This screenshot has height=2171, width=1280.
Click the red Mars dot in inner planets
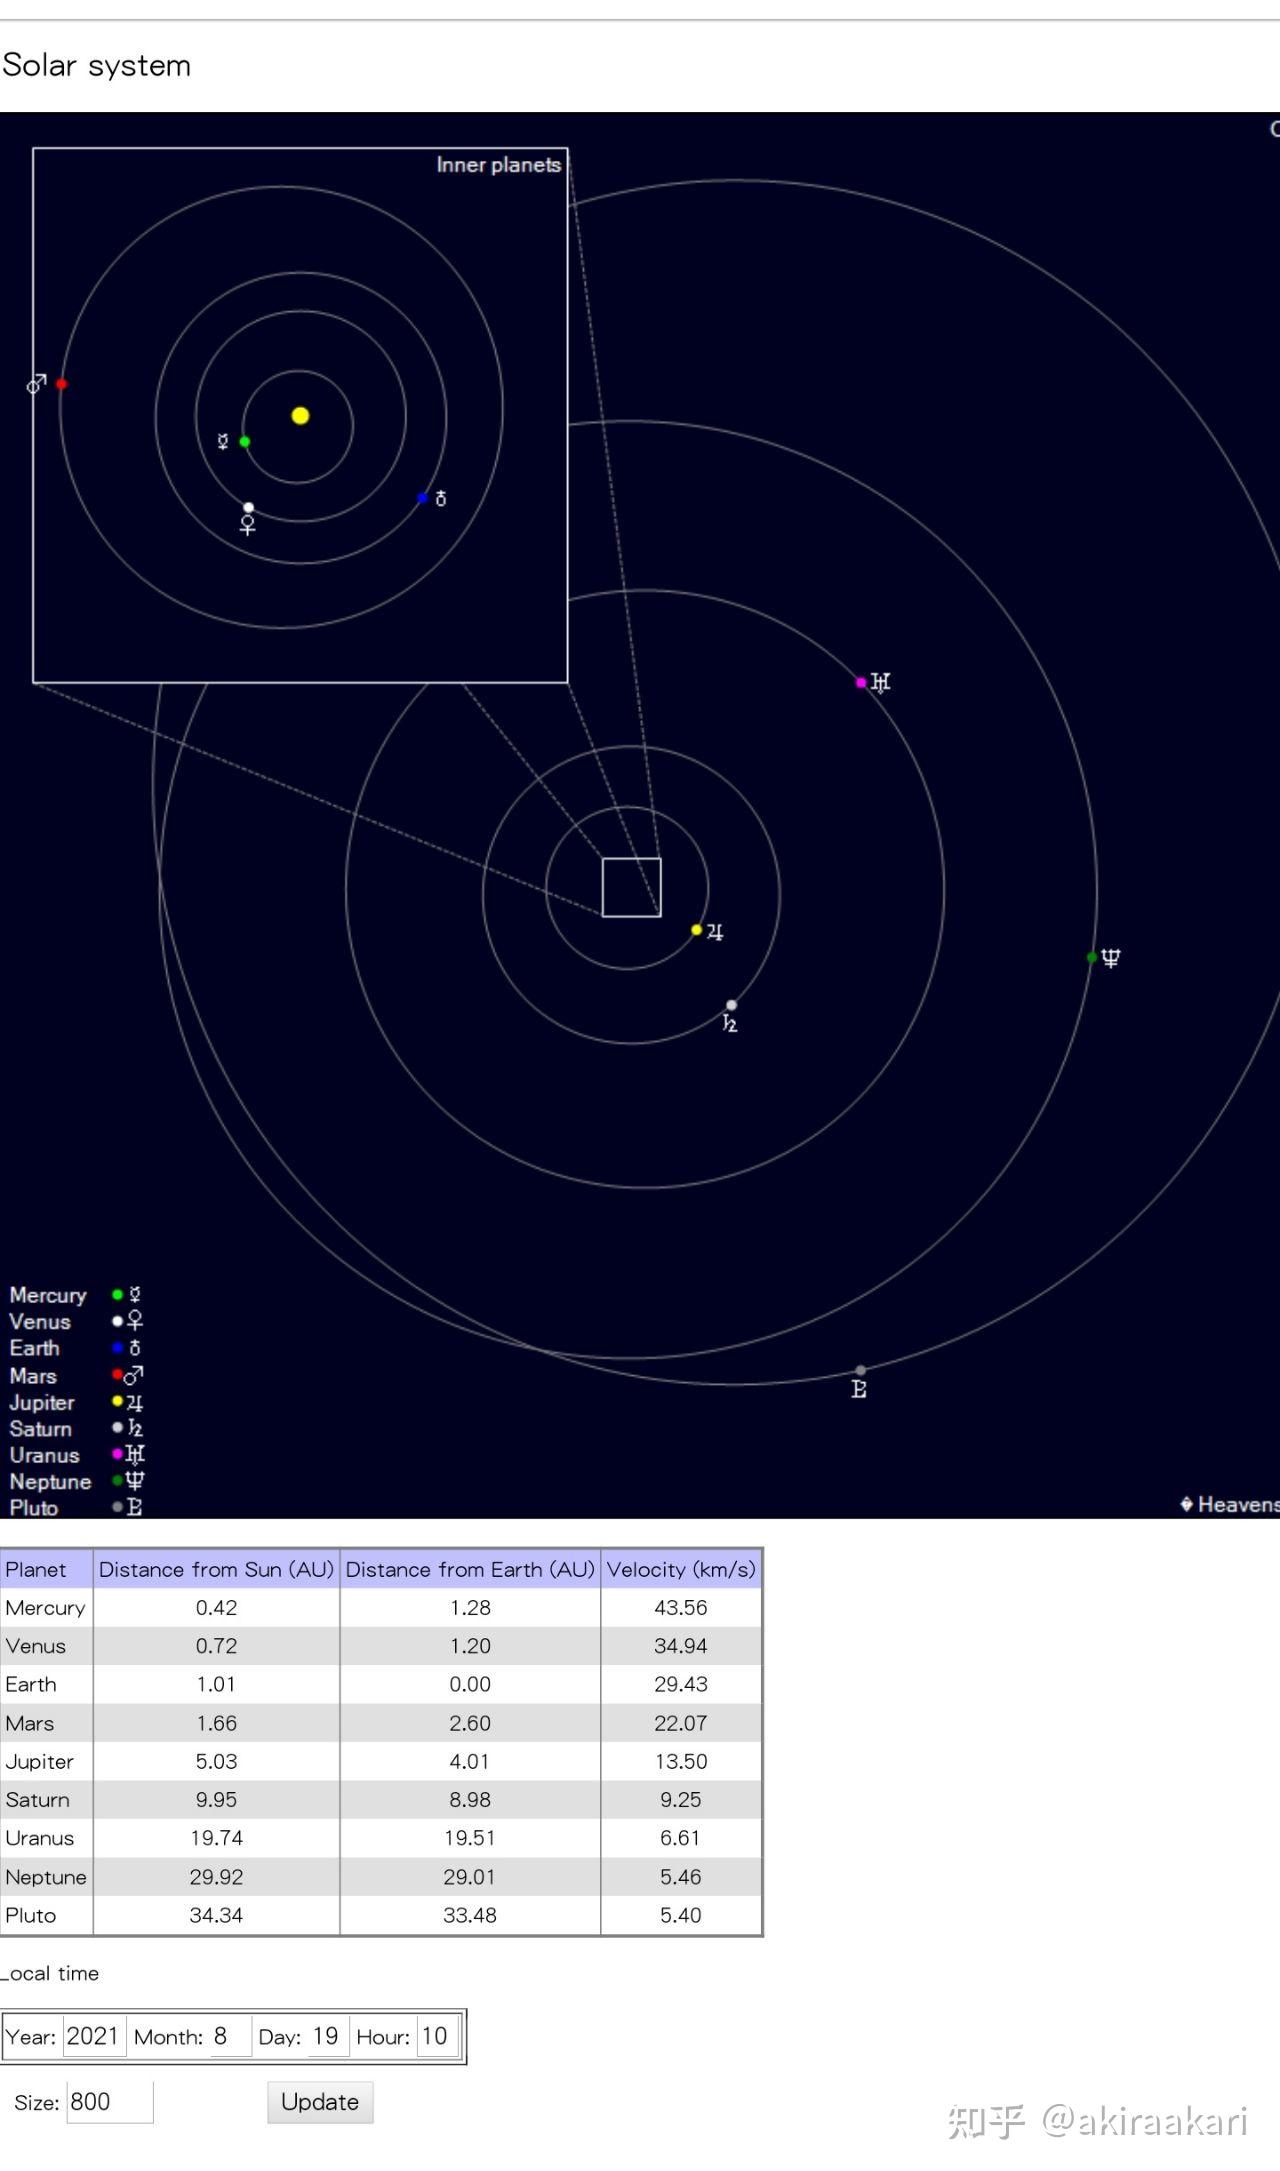[62, 384]
